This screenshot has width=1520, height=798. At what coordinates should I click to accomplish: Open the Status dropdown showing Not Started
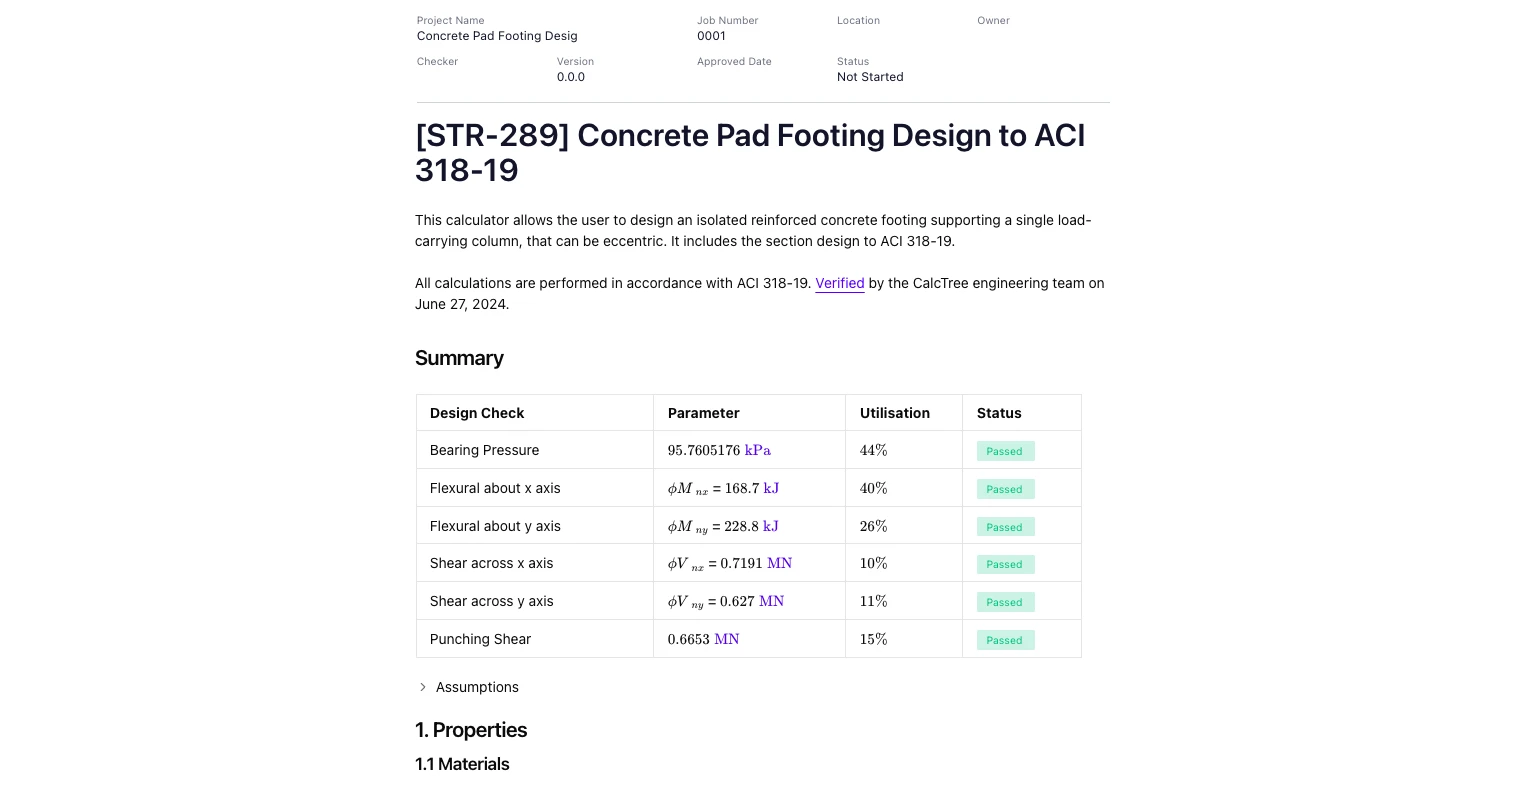pos(870,77)
